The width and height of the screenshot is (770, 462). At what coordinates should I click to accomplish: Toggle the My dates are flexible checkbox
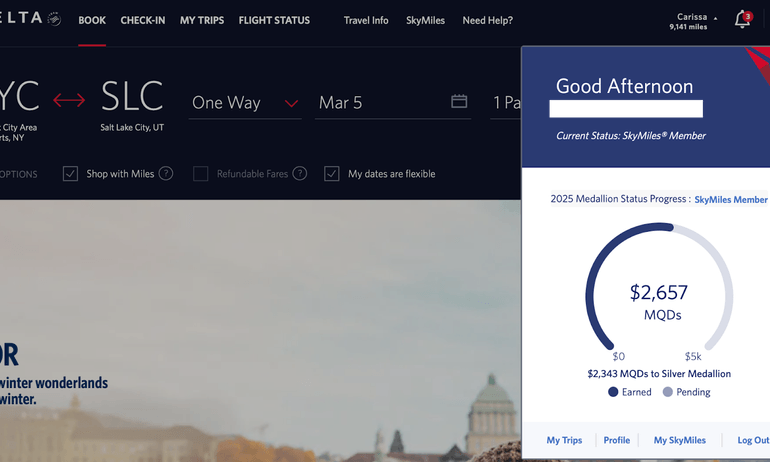[332, 174]
